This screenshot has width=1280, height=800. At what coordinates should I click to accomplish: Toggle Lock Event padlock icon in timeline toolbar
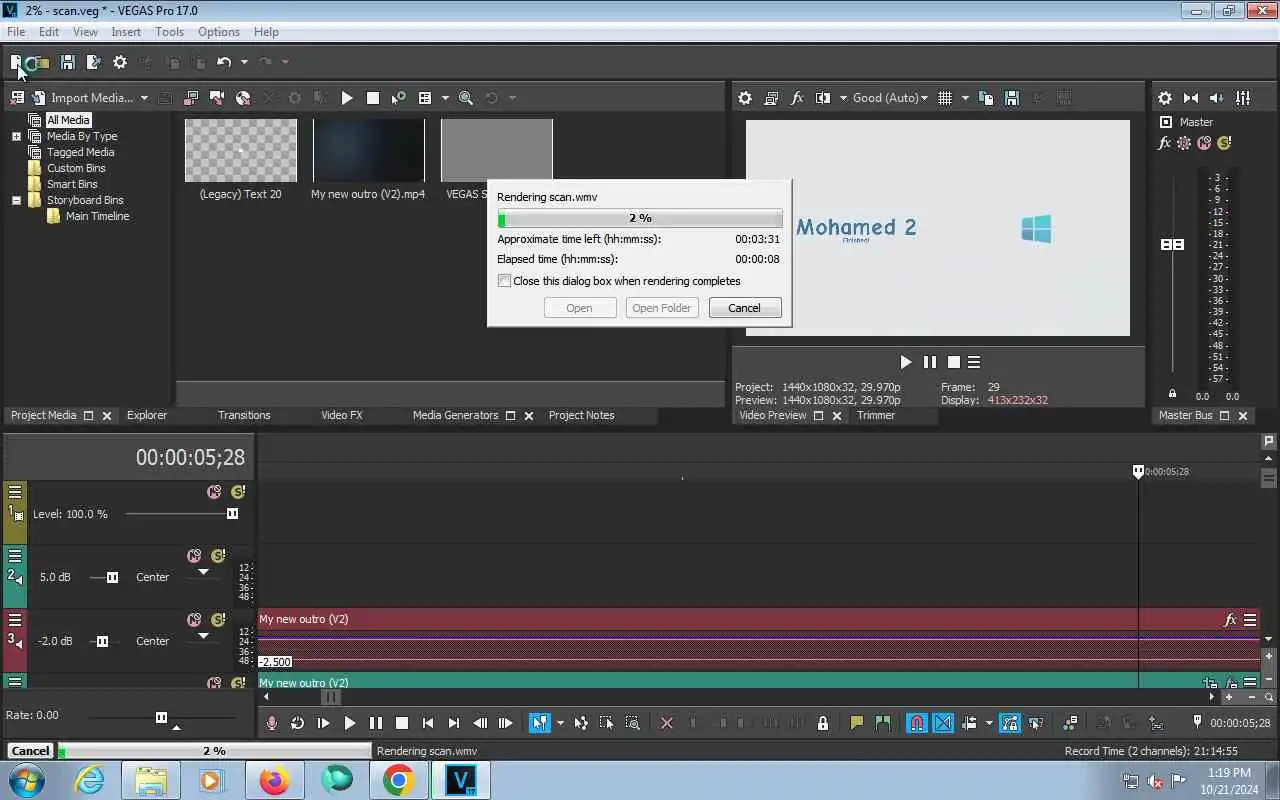(823, 723)
